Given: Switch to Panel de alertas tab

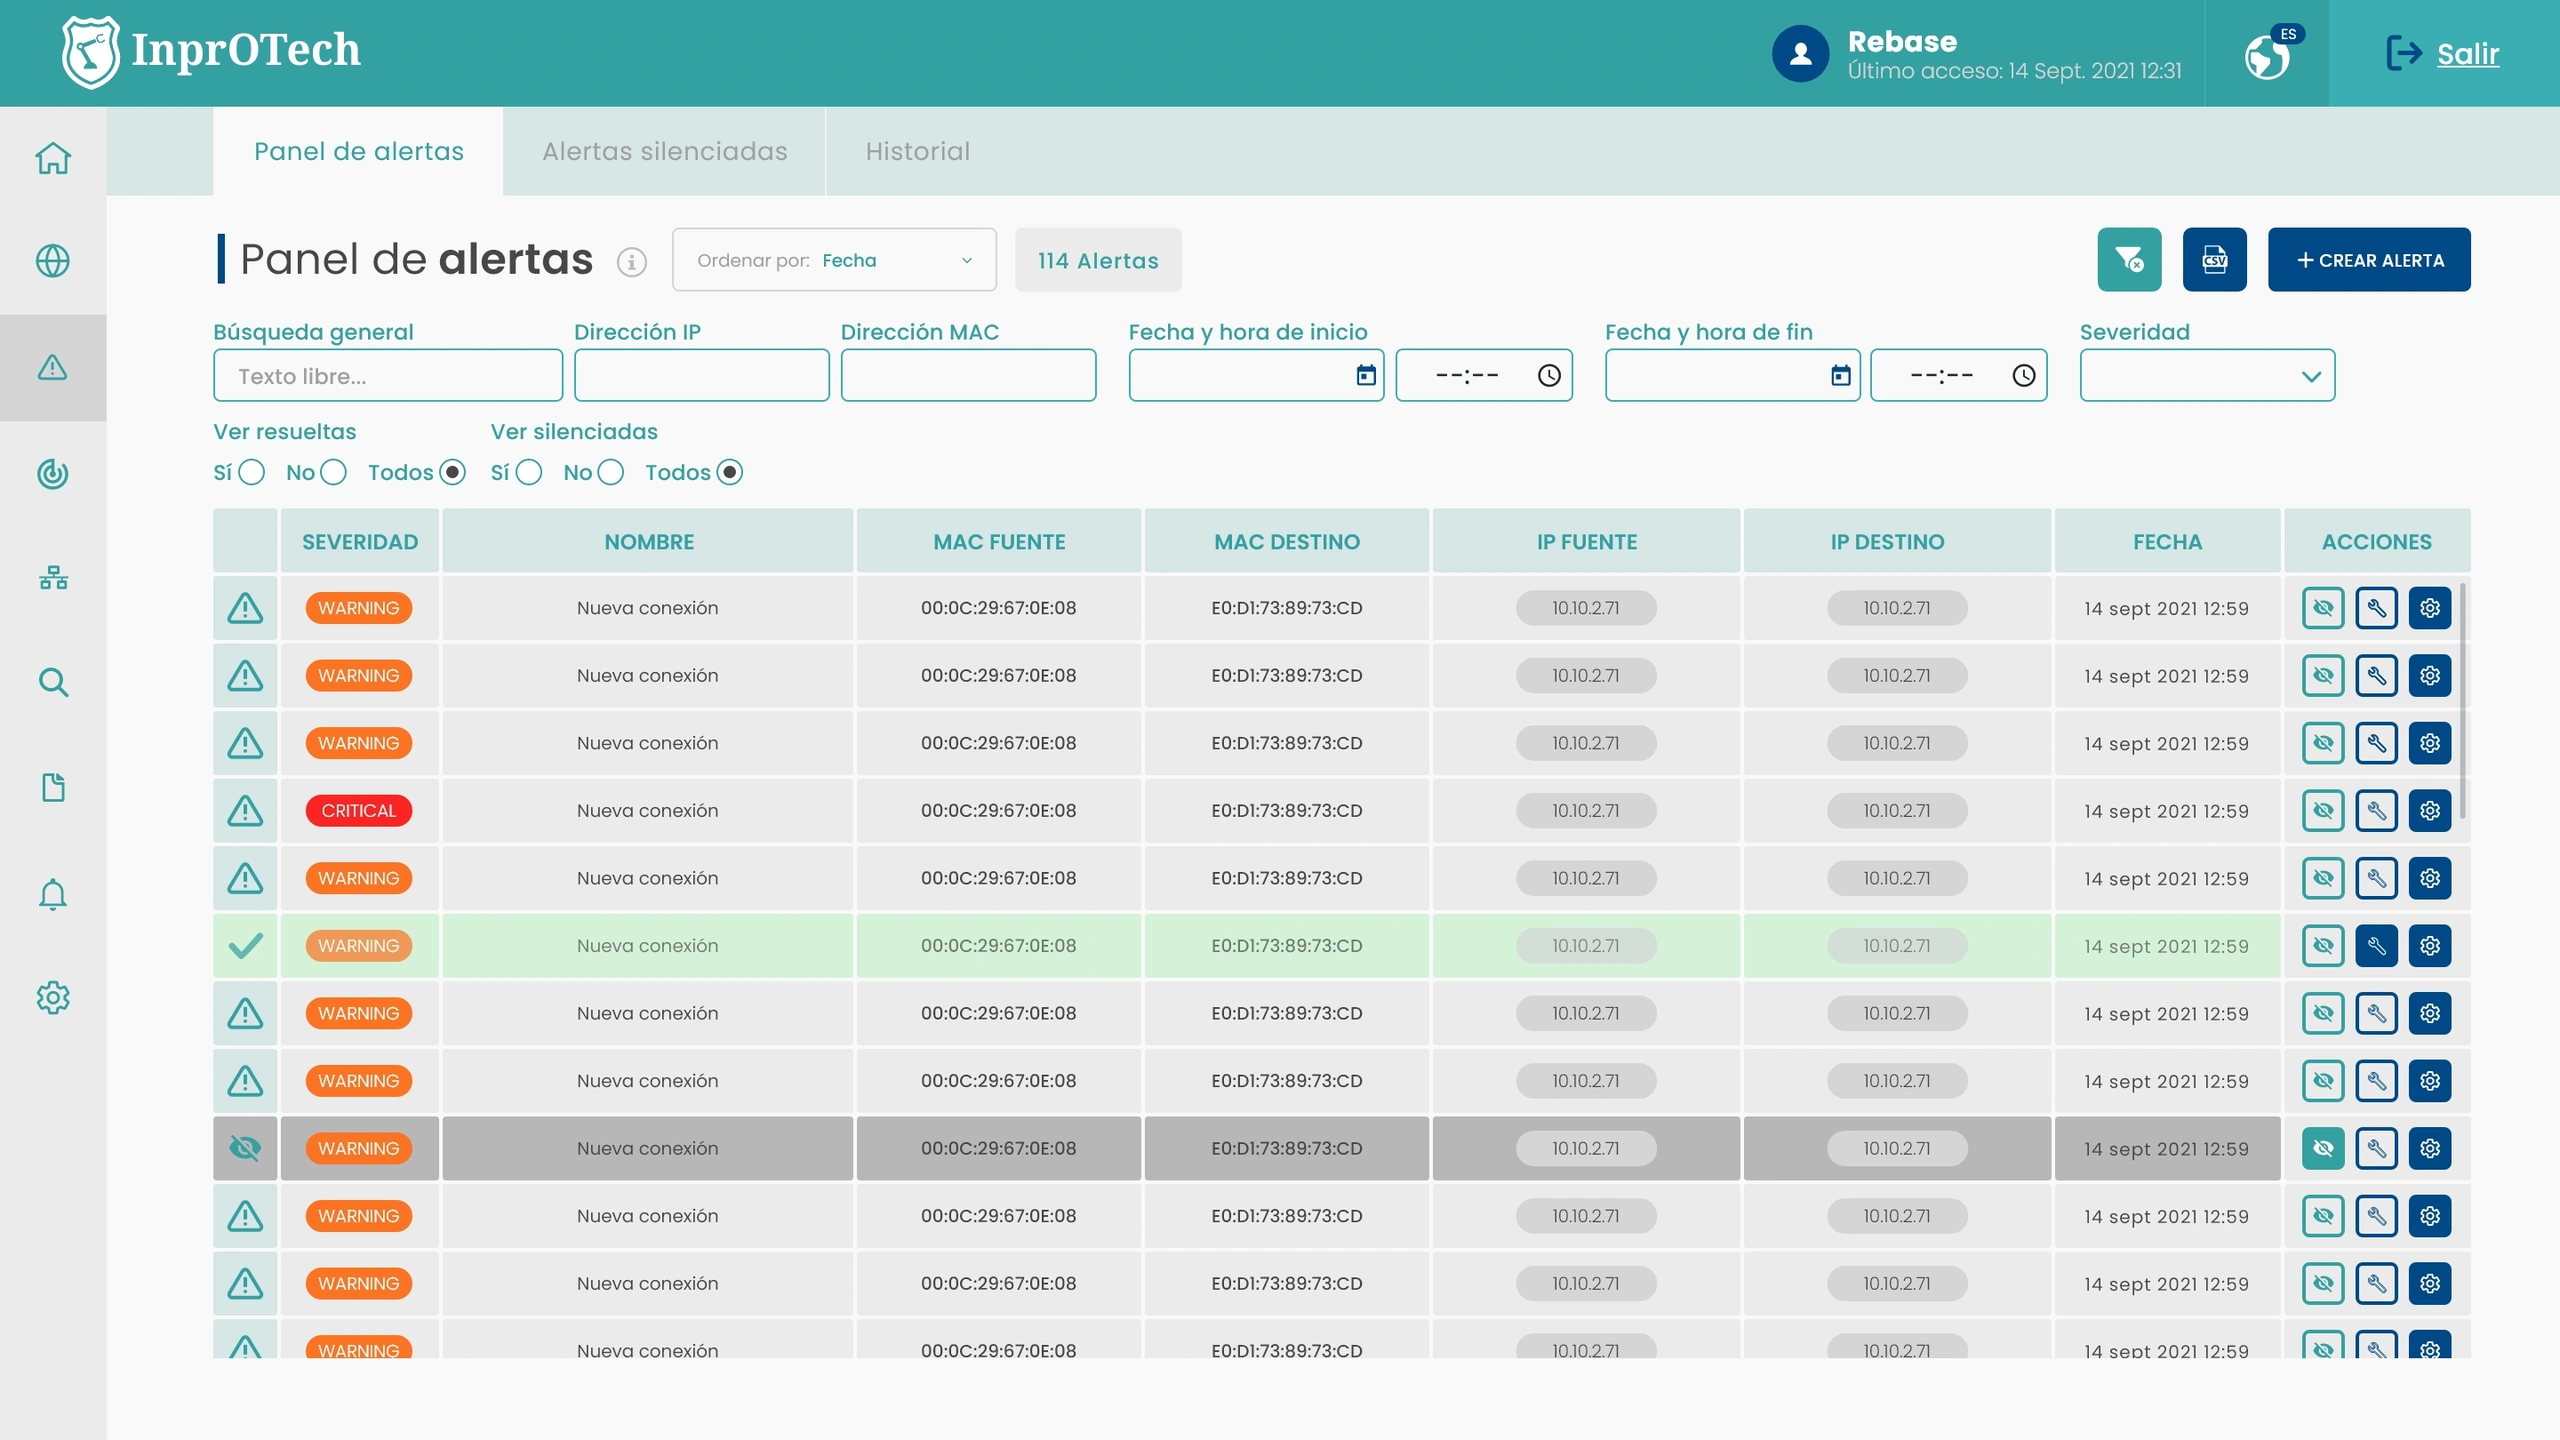Looking at the screenshot, I should click(x=358, y=151).
